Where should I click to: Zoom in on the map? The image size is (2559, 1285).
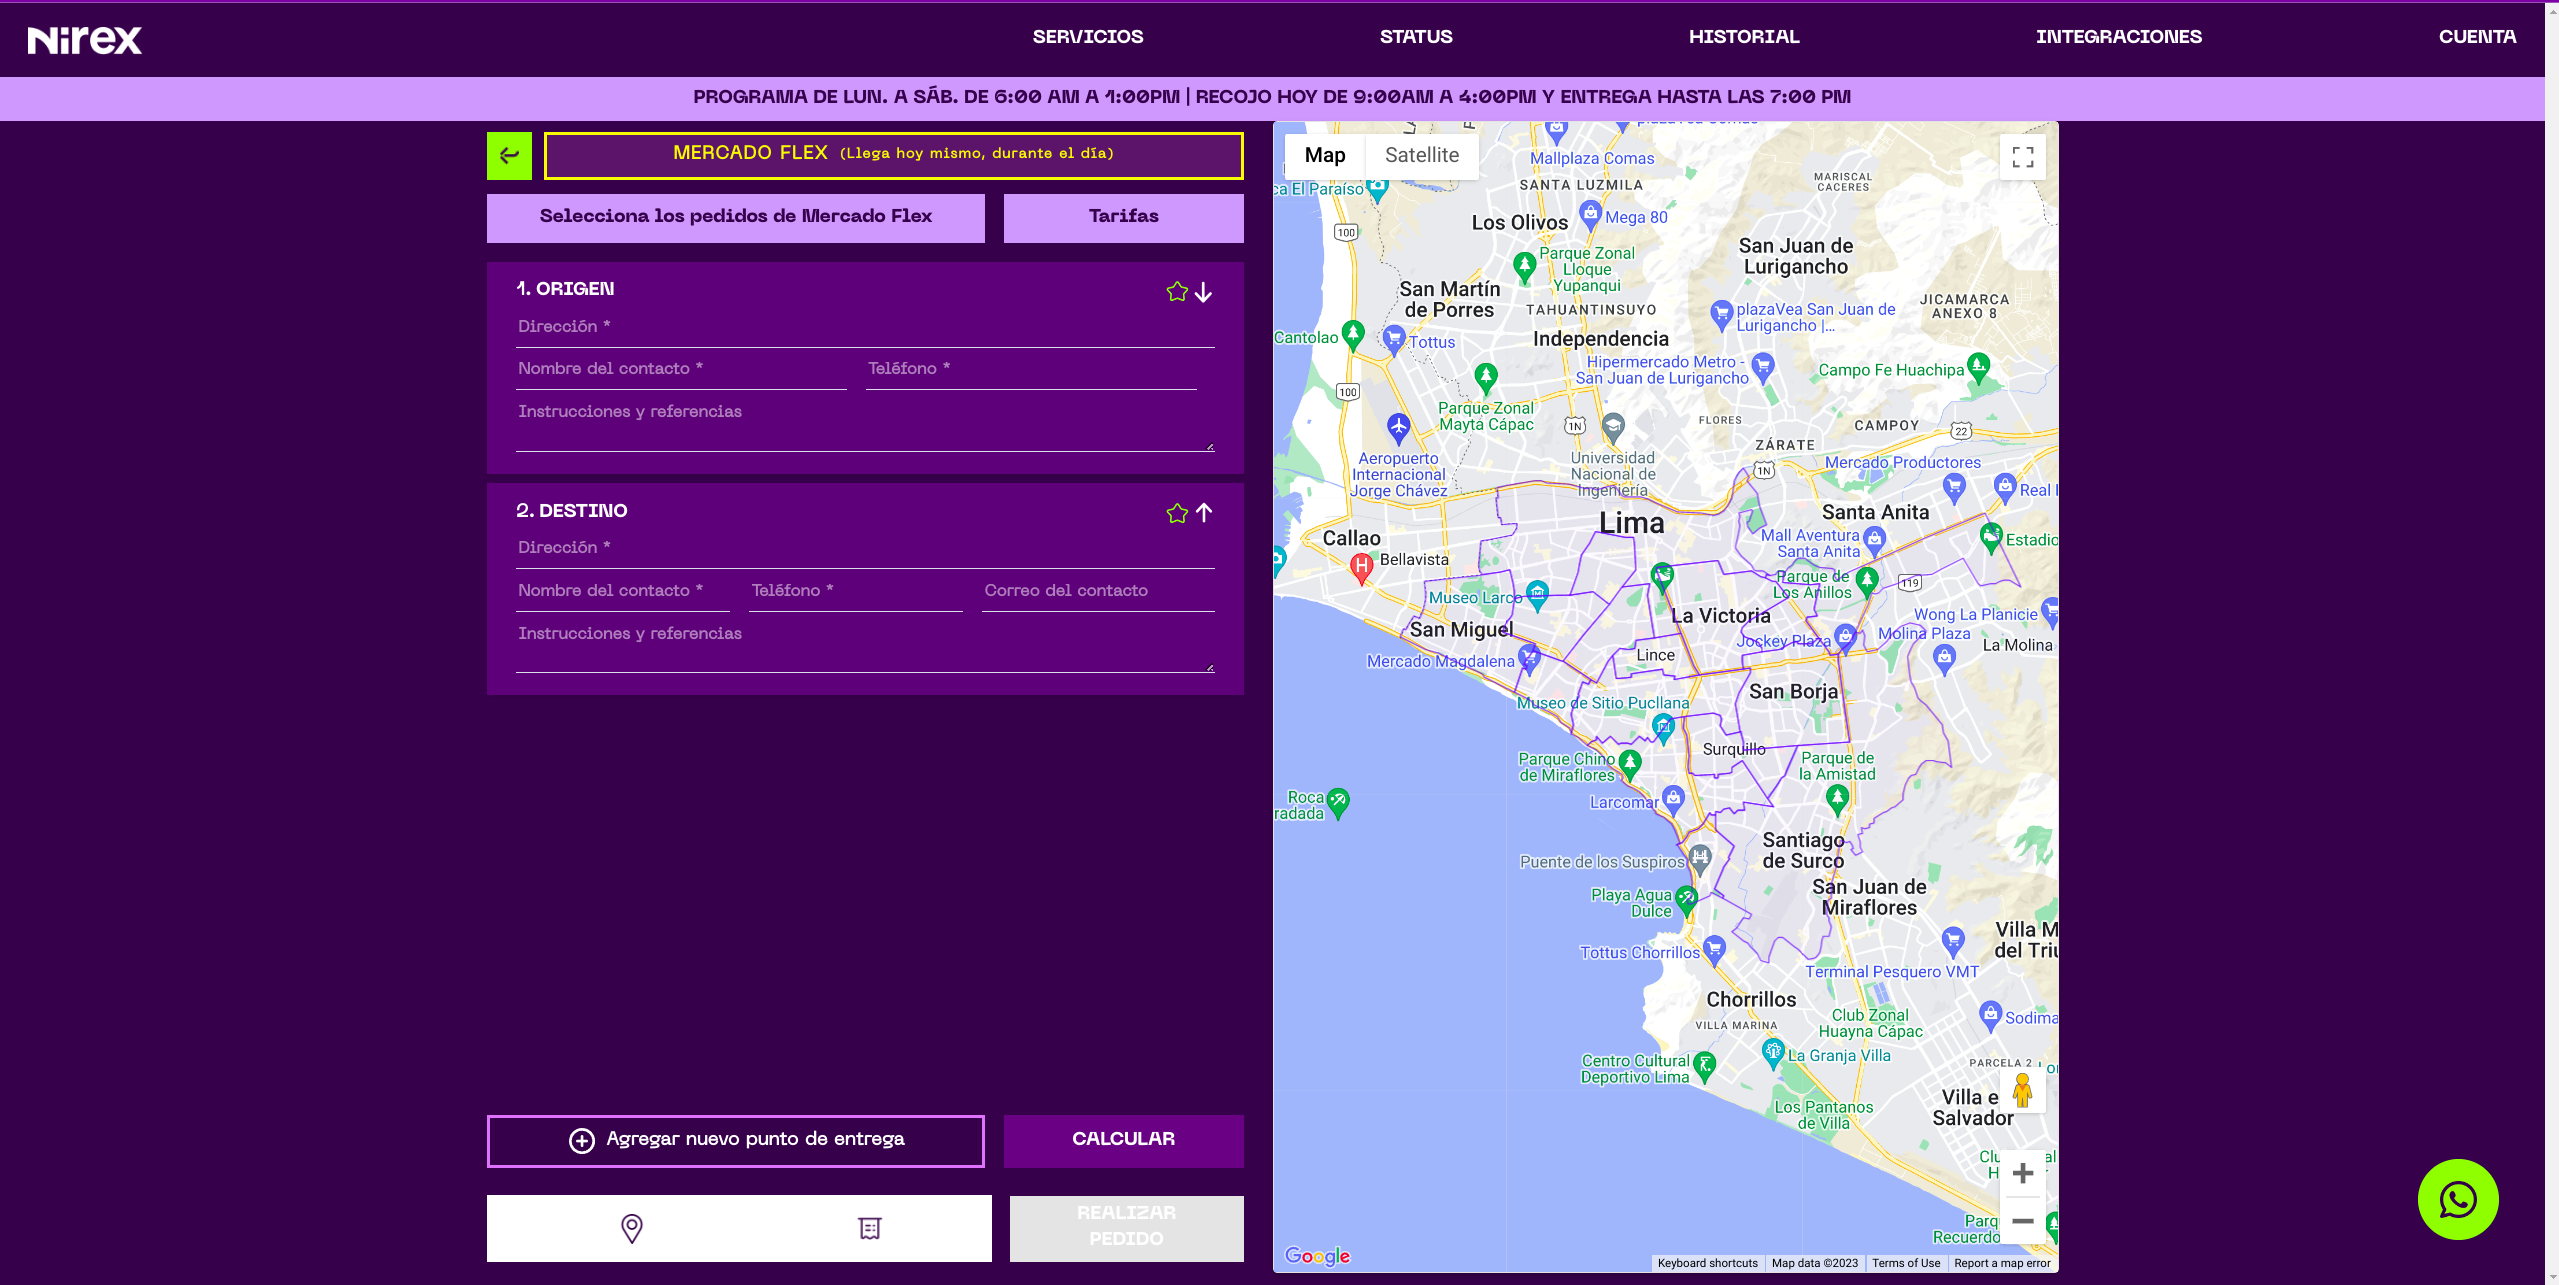click(x=2022, y=1173)
